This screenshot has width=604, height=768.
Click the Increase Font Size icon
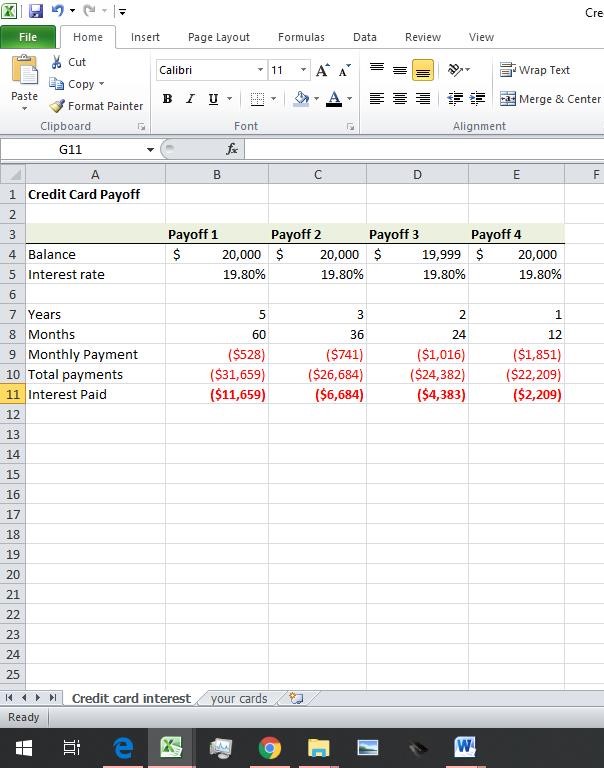click(322, 70)
